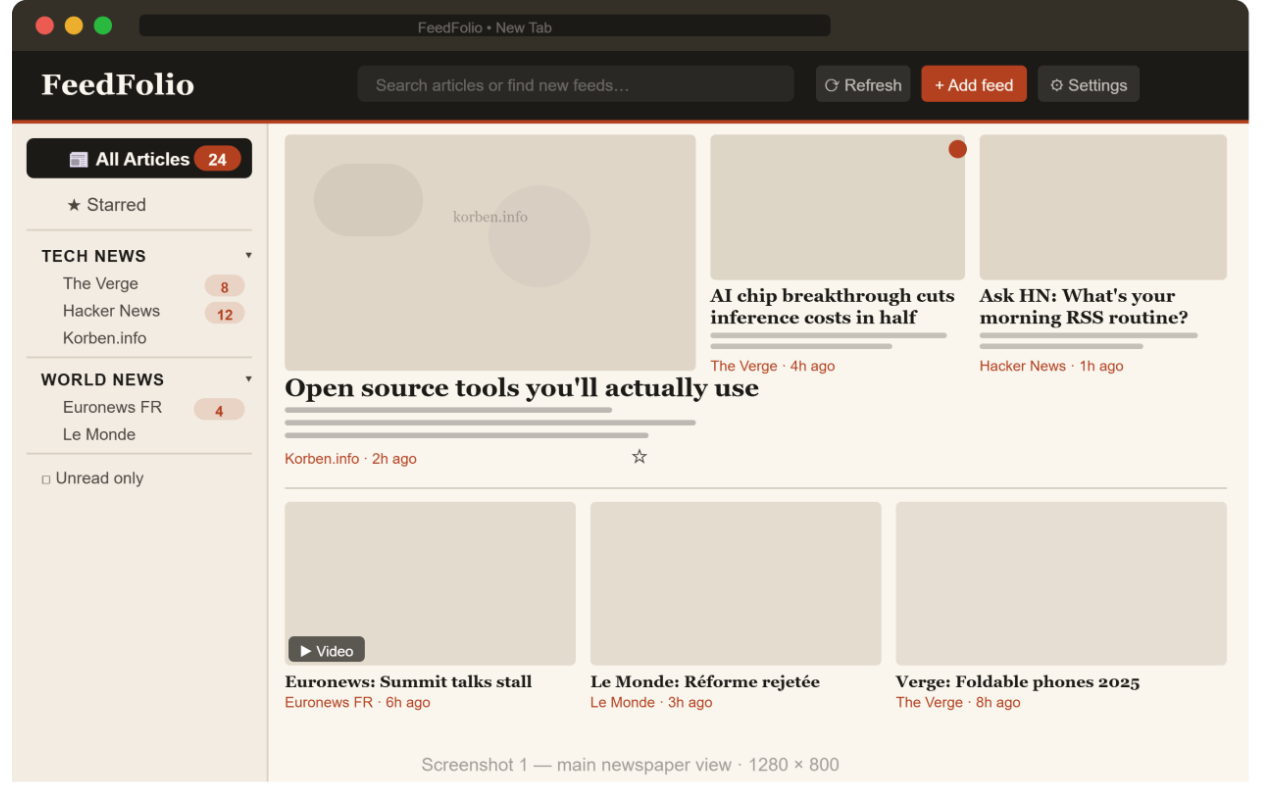Click the "The Verge · 4h ago" source line
Screen dimensions: 1280x800
(773, 366)
